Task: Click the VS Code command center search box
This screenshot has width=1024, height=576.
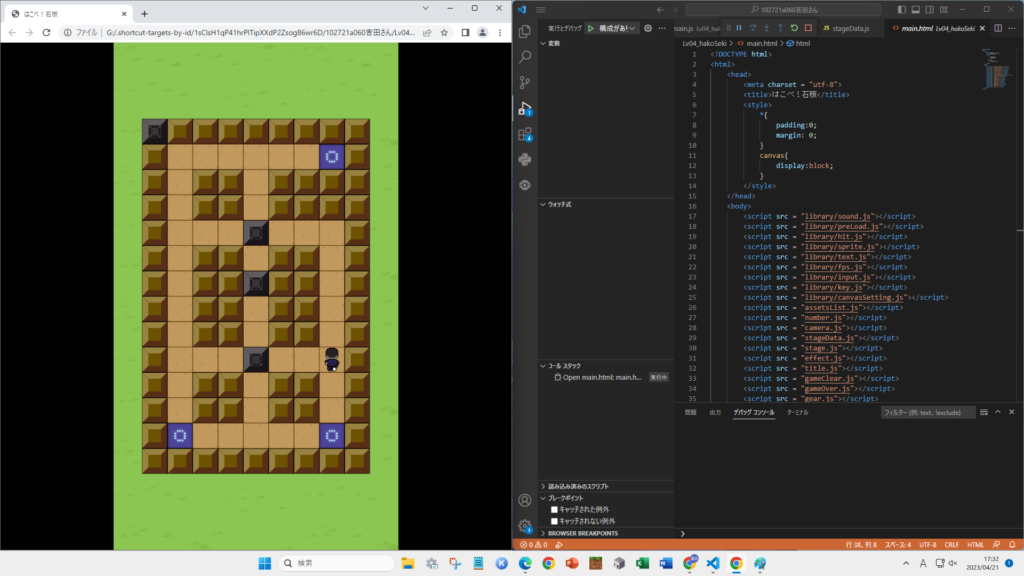Action: pos(783,10)
